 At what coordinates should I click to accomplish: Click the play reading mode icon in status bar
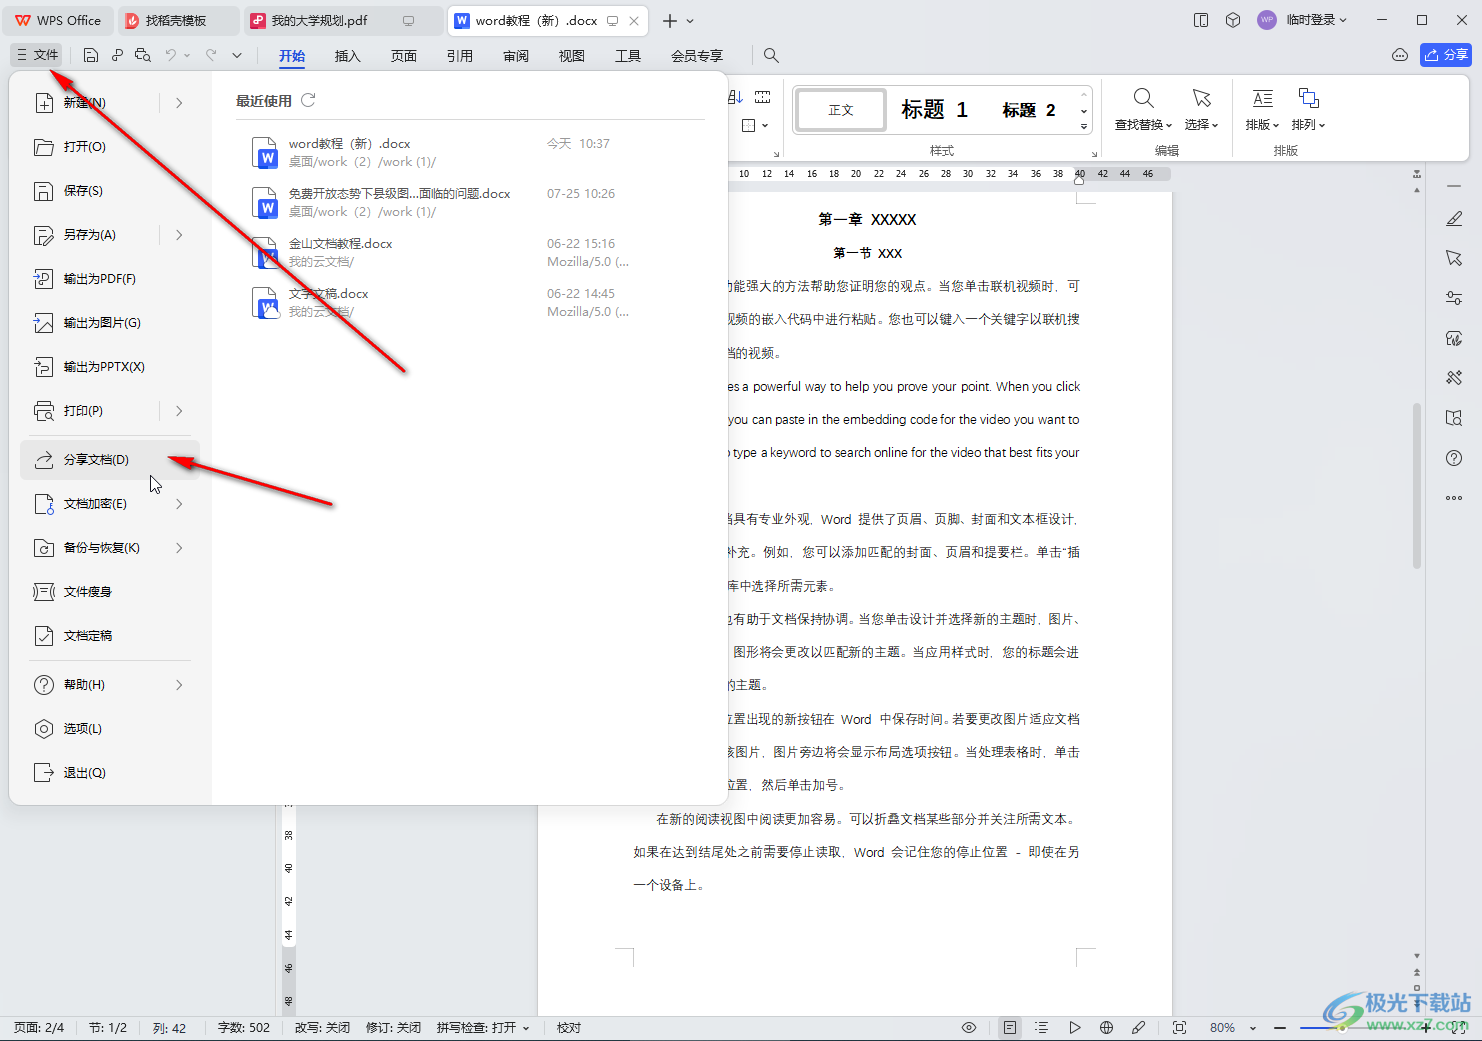pyautogui.click(x=1074, y=1028)
